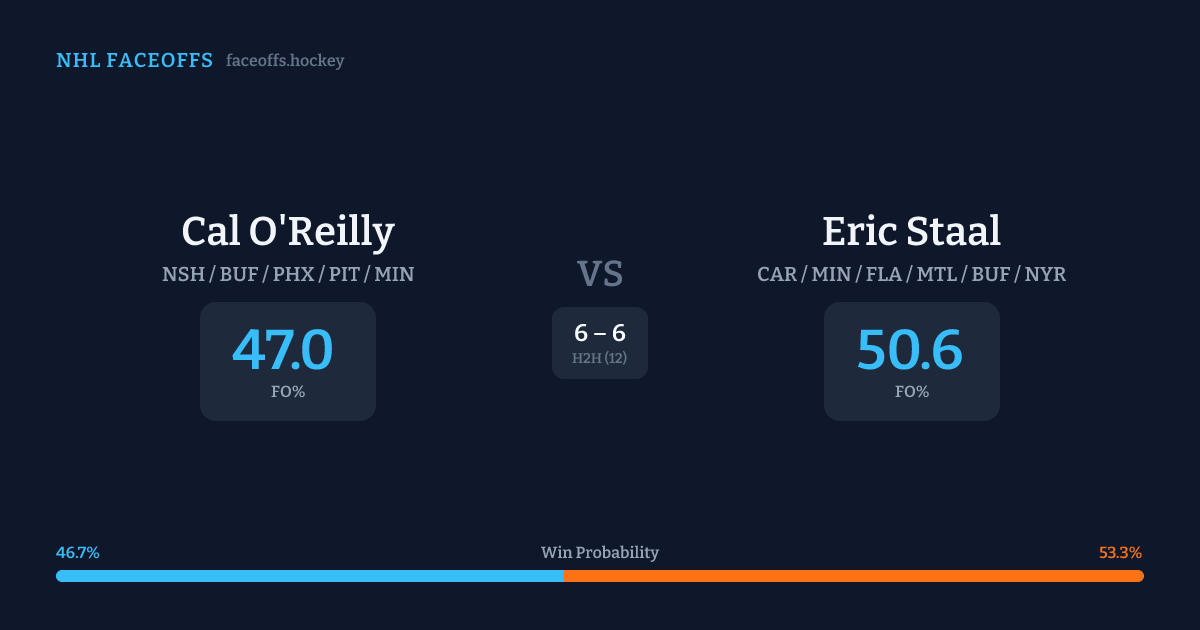Screen dimensions: 1200x630
Task: Click the NHL FACEOFFS header title
Action: point(134,61)
